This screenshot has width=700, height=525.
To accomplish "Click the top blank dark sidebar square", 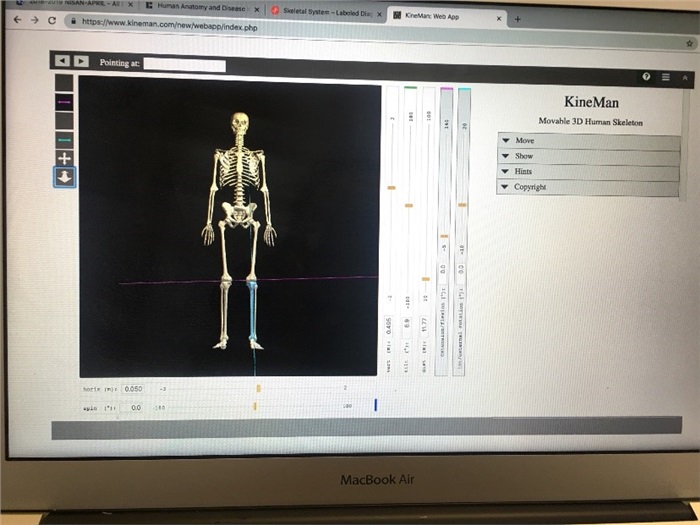I will click(x=64, y=83).
